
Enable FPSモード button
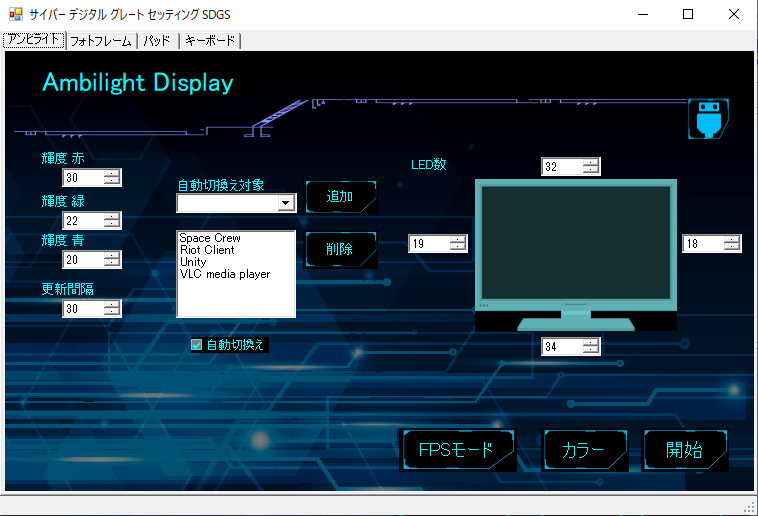click(457, 450)
